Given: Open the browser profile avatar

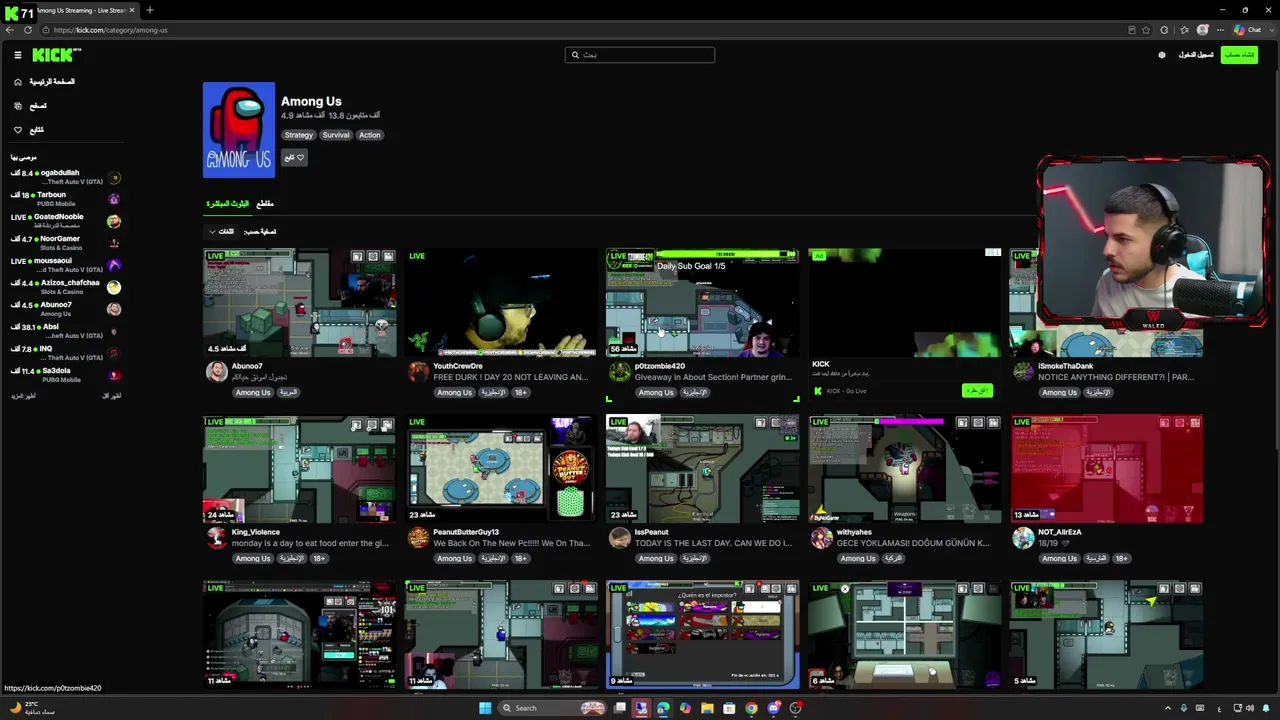Looking at the screenshot, I should pos(1203,30).
